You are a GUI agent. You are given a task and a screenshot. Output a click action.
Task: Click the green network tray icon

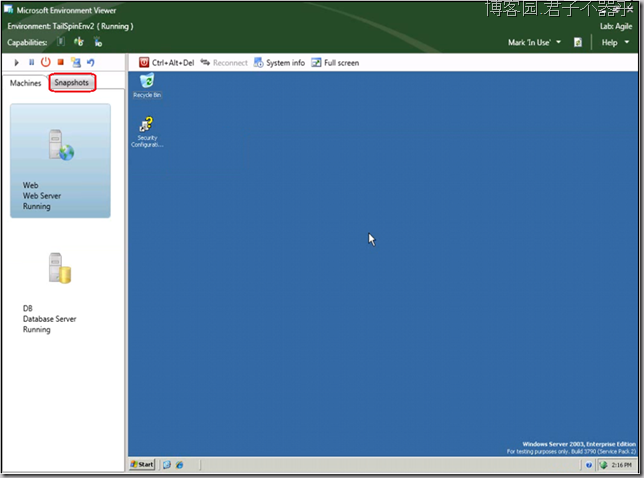click(603, 465)
